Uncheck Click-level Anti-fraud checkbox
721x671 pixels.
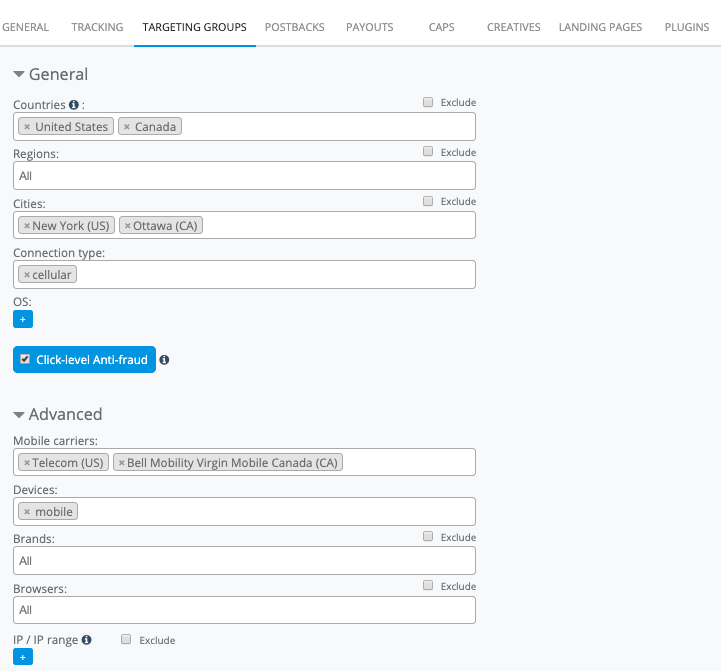coord(25,359)
